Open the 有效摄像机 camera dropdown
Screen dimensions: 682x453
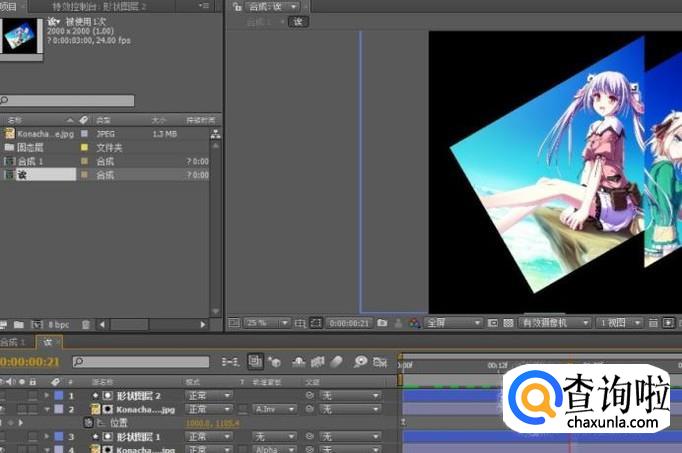[x=552, y=323]
